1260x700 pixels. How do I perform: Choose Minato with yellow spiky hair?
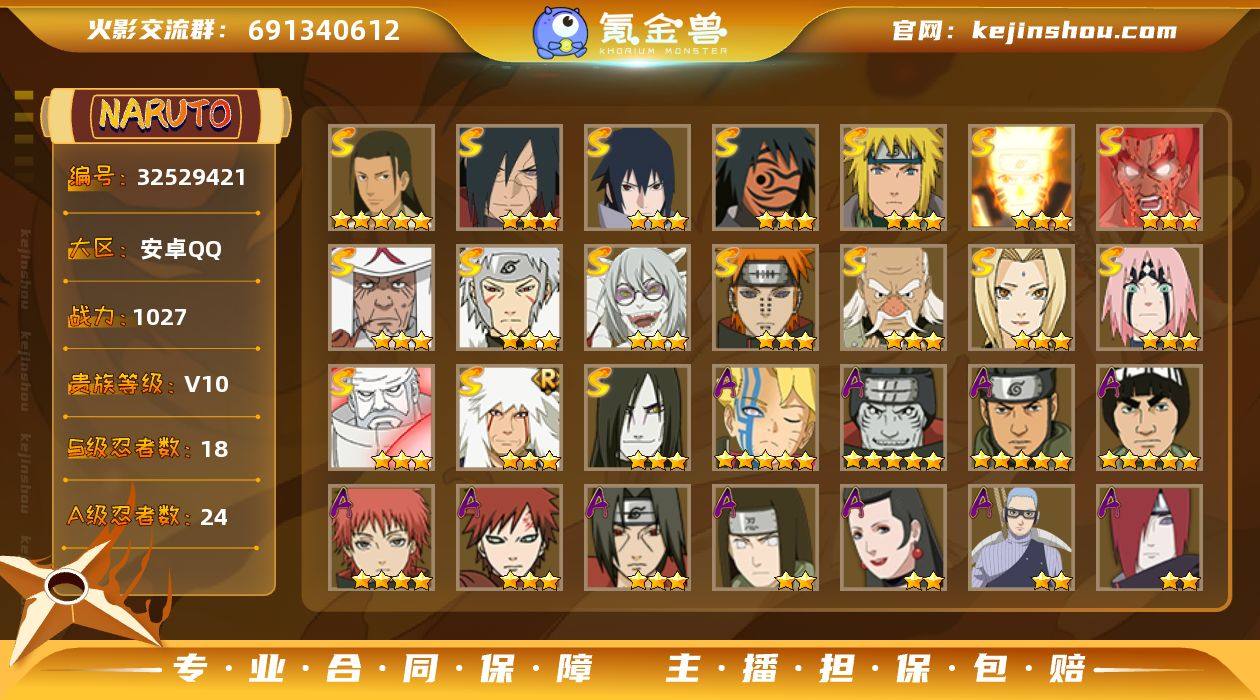(894, 178)
